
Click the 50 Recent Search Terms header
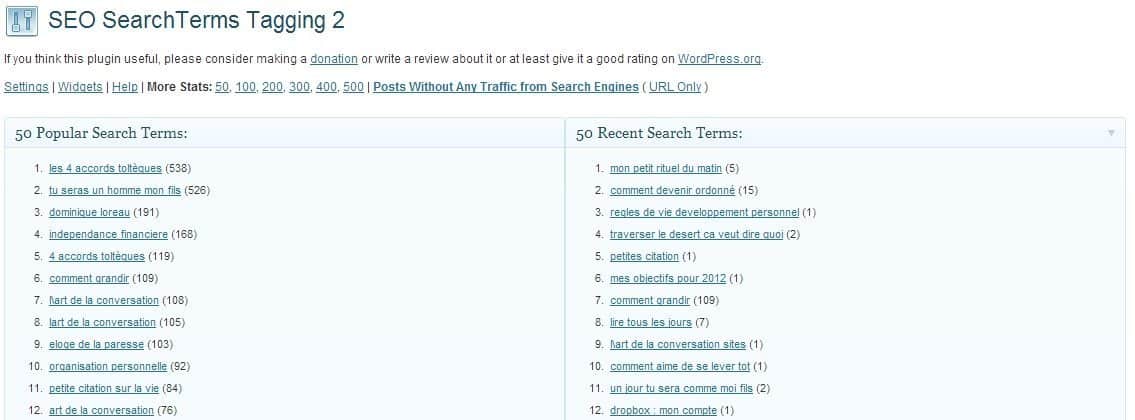[x=659, y=133]
